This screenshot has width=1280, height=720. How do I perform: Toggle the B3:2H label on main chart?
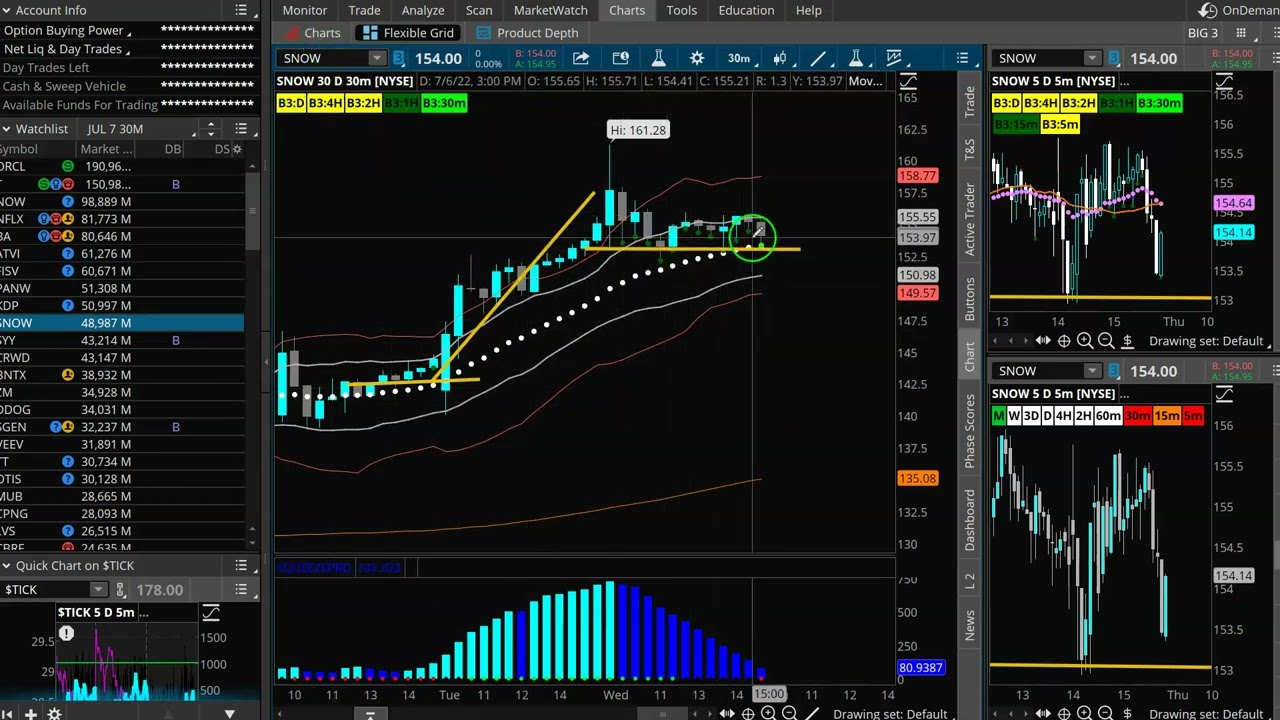point(364,103)
